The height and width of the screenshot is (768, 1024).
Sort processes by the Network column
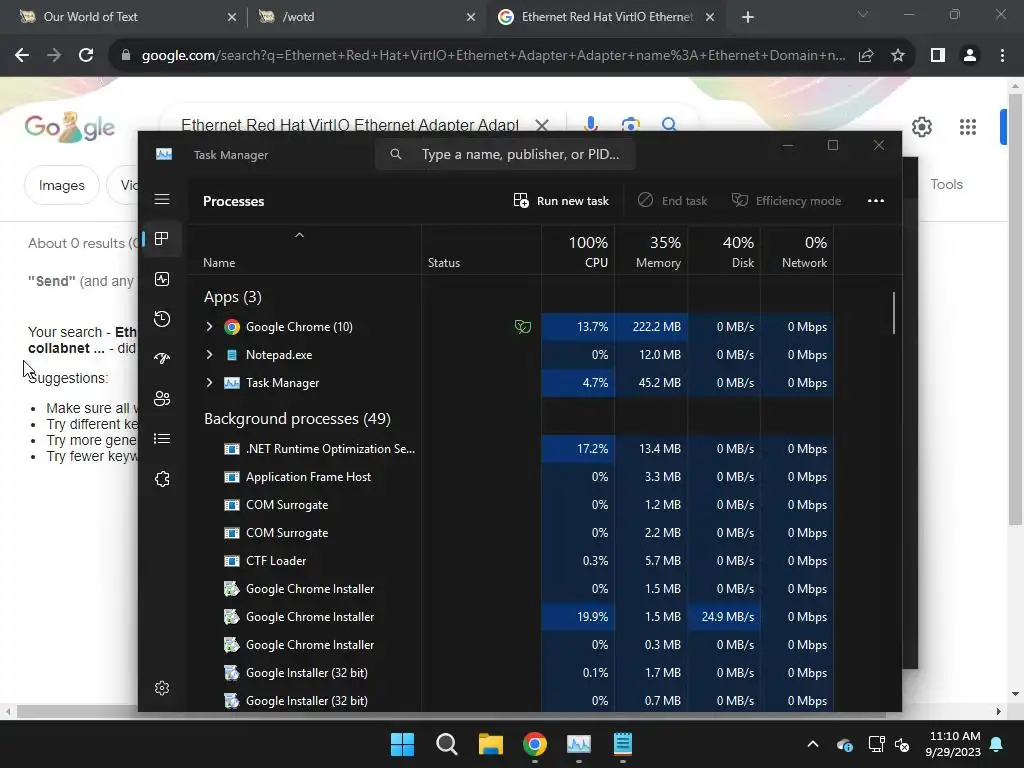coord(797,251)
